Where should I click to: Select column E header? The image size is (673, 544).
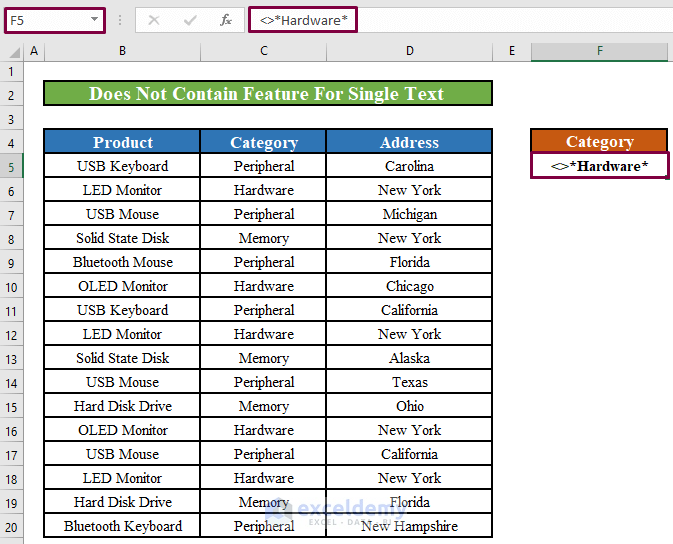pyautogui.click(x=512, y=51)
